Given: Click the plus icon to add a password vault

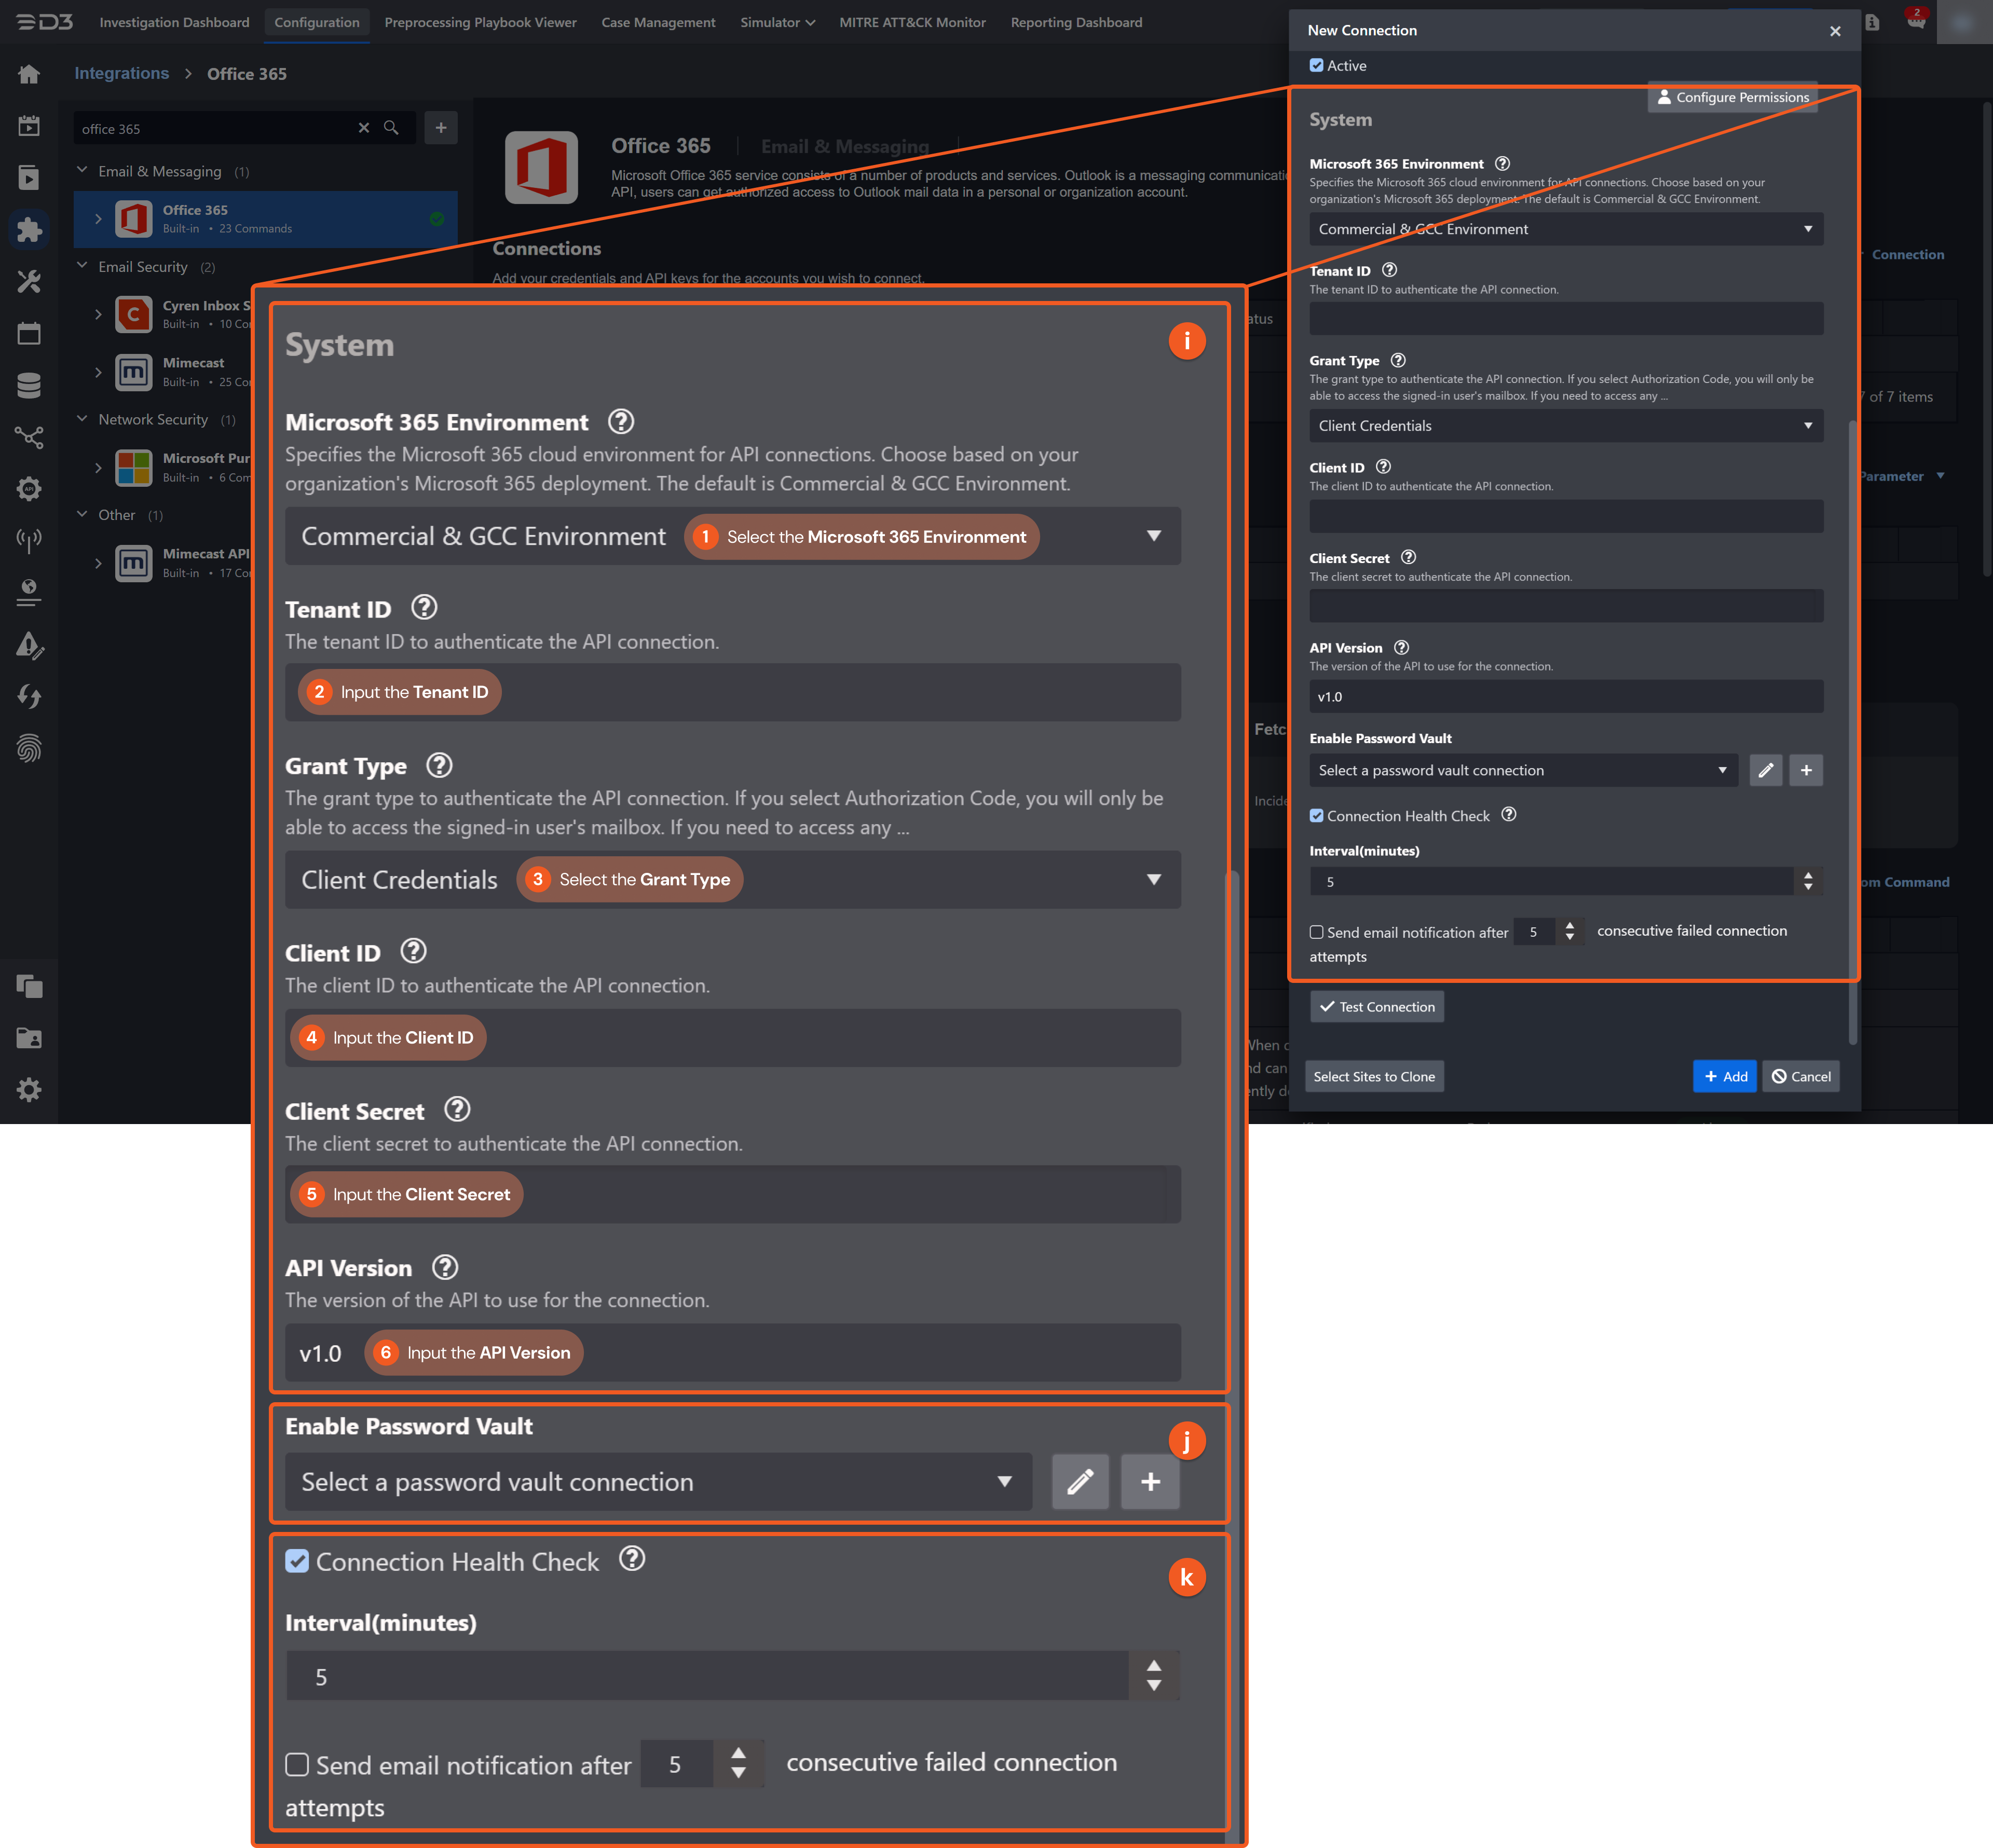Looking at the screenshot, I should coord(1150,1482).
